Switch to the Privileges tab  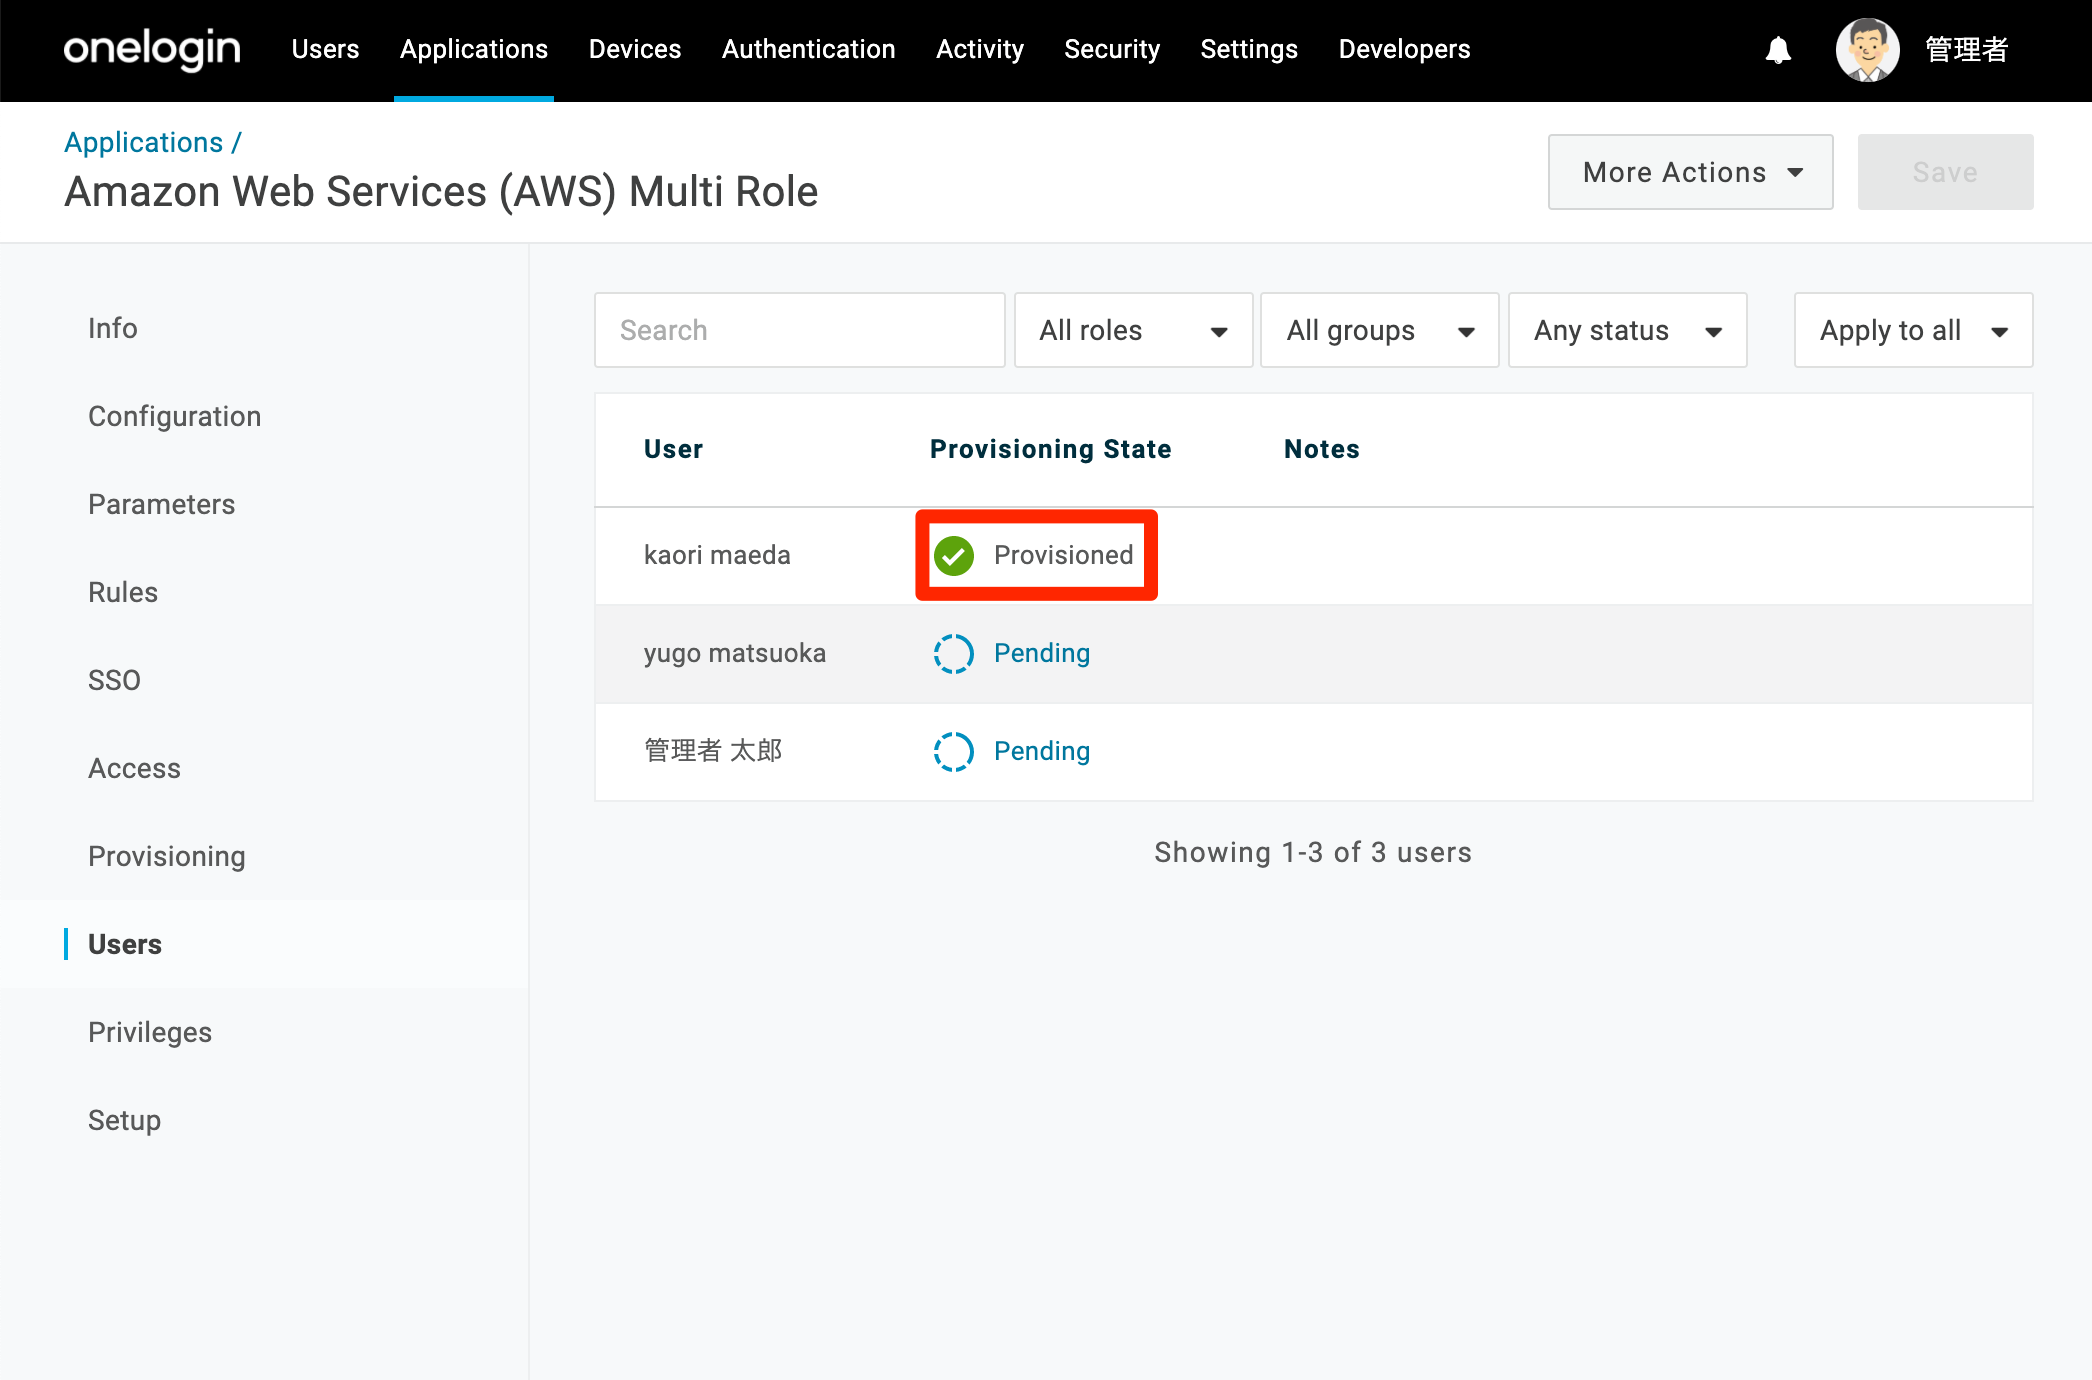pyautogui.click(x=150, y=1032)
